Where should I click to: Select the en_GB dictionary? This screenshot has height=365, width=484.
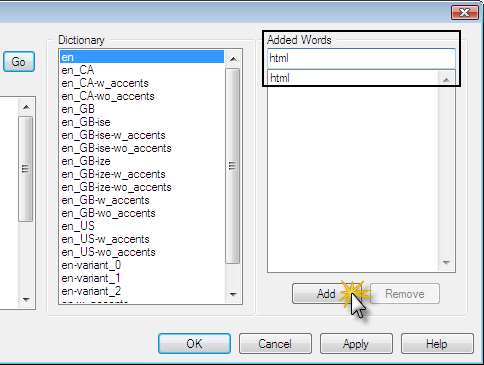click(x=142, y=109)
